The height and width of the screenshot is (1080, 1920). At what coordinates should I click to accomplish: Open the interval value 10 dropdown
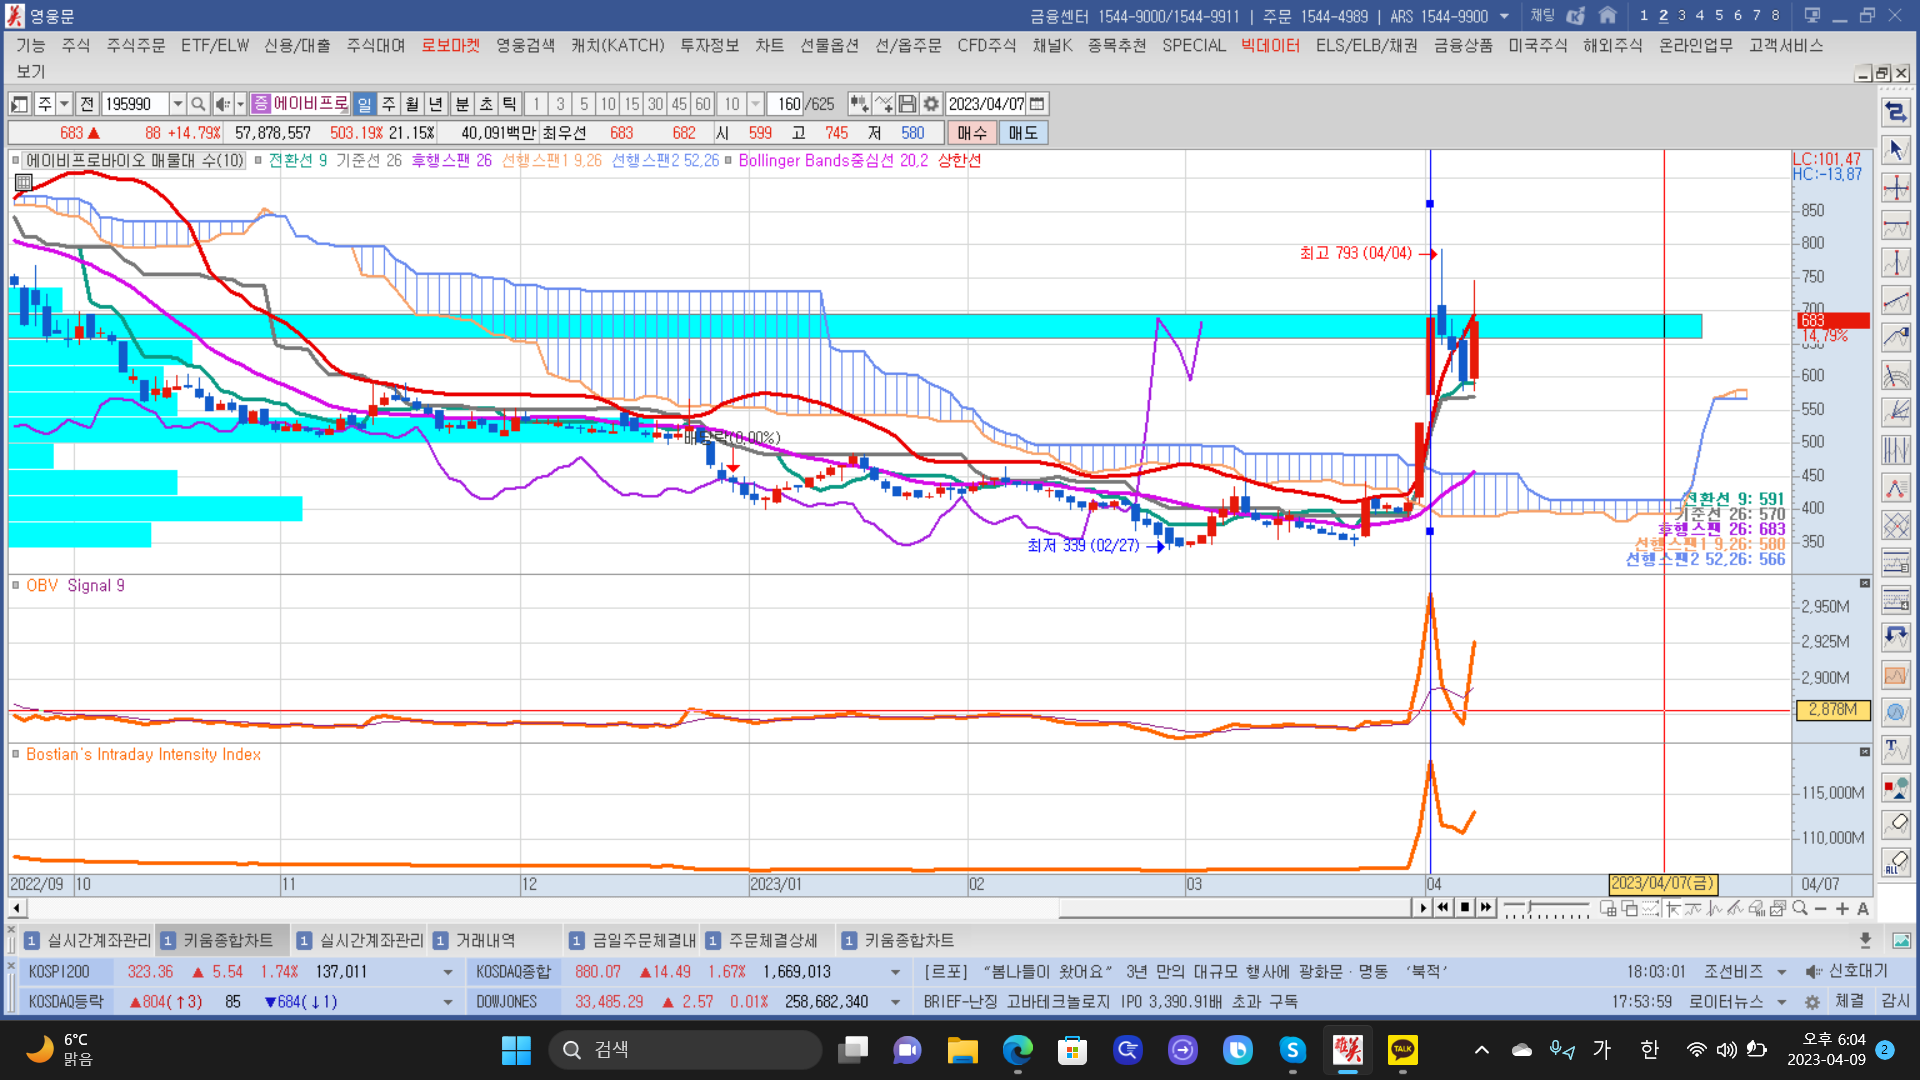point(755,104)
